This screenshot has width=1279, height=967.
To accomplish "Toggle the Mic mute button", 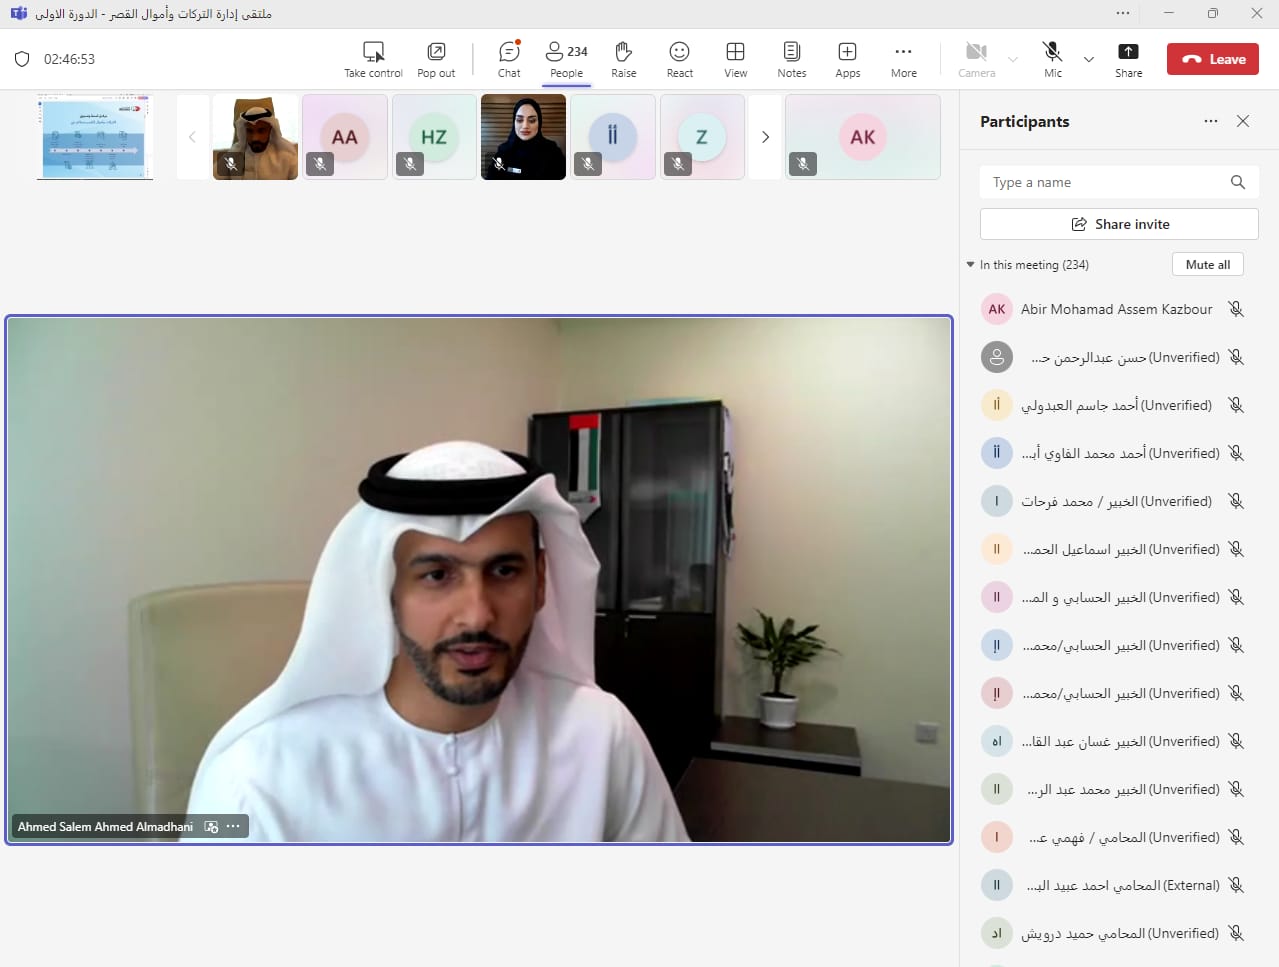I will click(x=1052, y=59).
